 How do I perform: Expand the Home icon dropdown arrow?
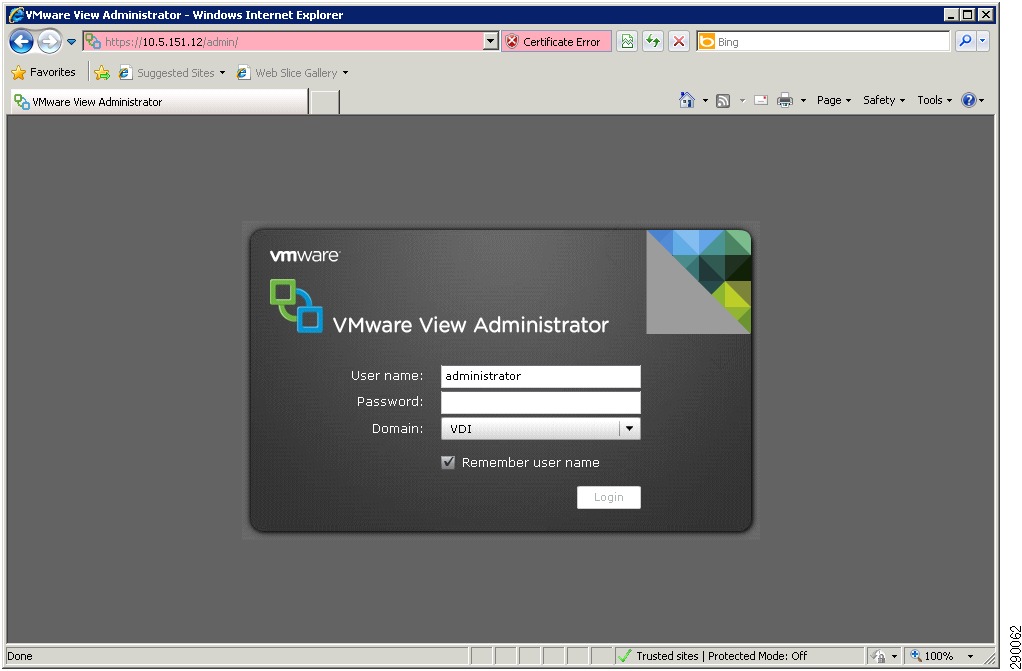[705, 100]
